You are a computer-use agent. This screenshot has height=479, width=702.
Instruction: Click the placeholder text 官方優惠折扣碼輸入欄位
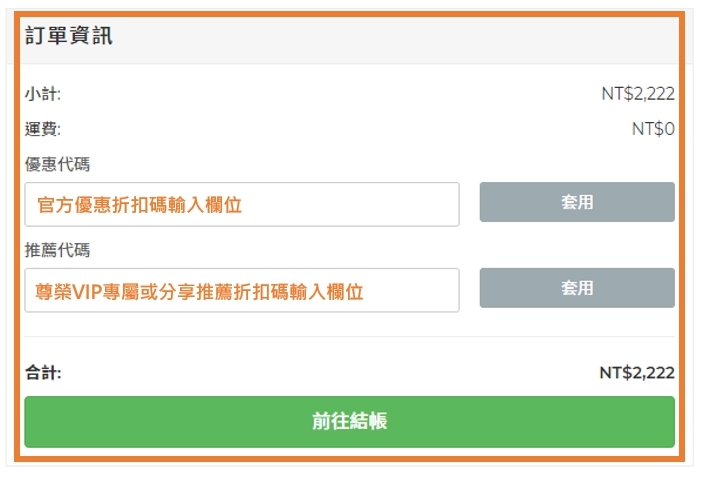coord(140,205)
